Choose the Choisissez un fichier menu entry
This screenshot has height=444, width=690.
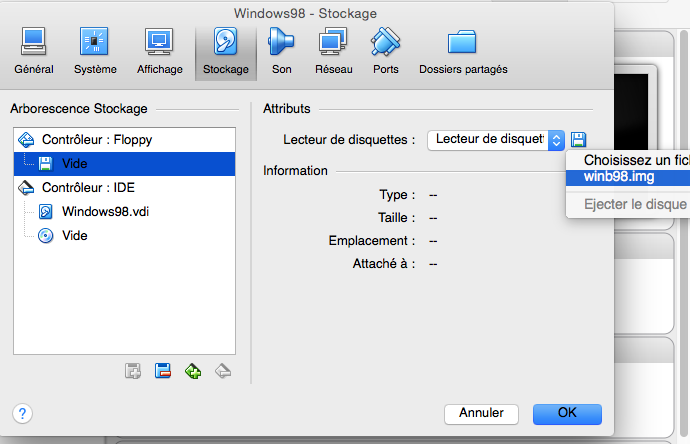click(628, 160)
